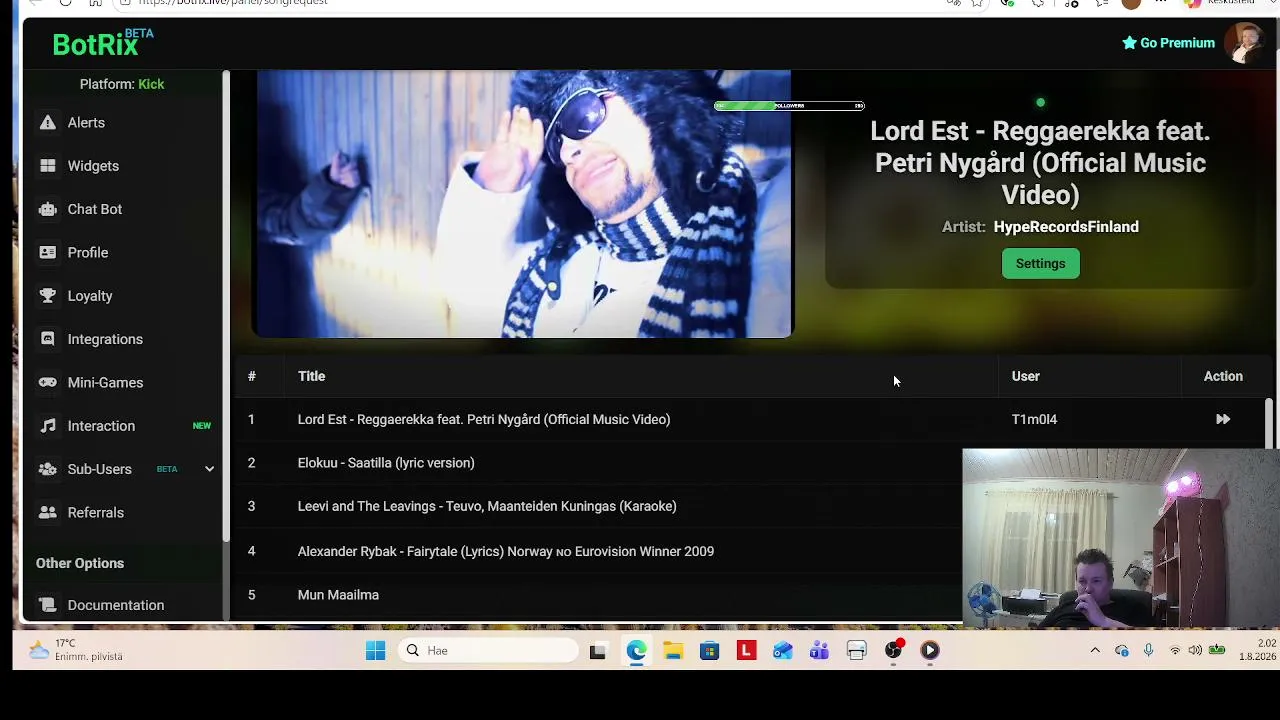1280x720 pixels.
Task: Click 'Alexander Rybak - Fairytale' queue entry
Action: tap(506, 551)
